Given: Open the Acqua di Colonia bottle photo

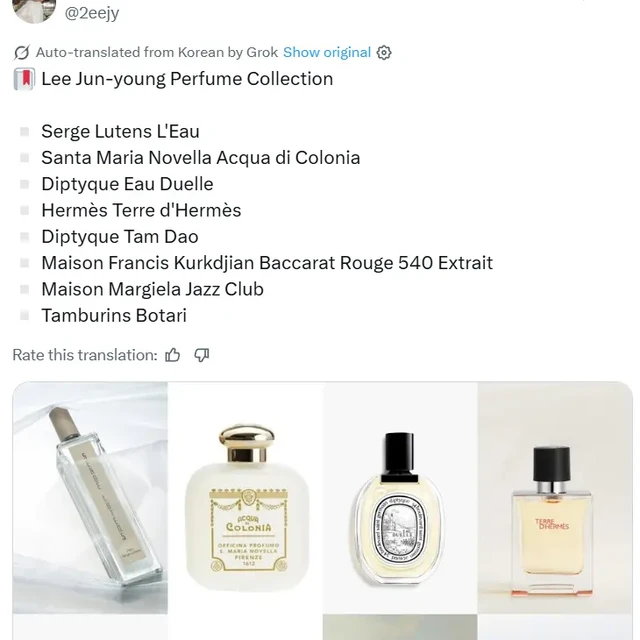Looking at the screenshot, I should tap(245, 498).
